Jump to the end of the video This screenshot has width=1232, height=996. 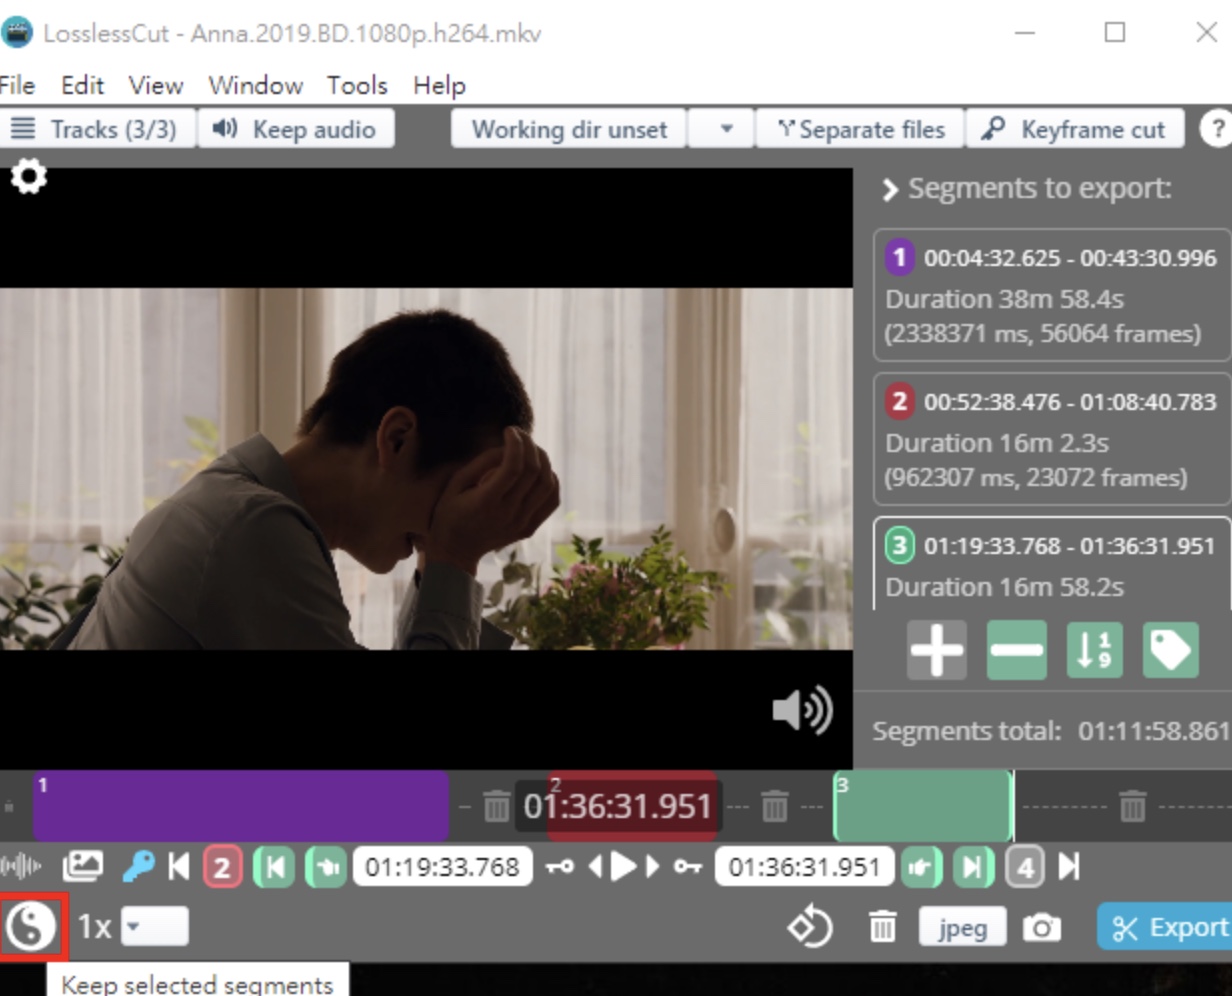tap(1069, 866)
